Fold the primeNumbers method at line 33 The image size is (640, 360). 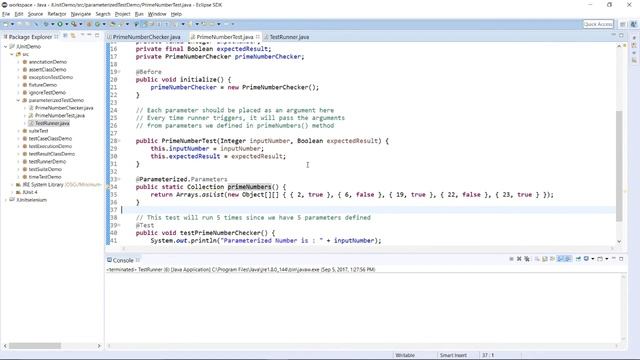[119, 179]
